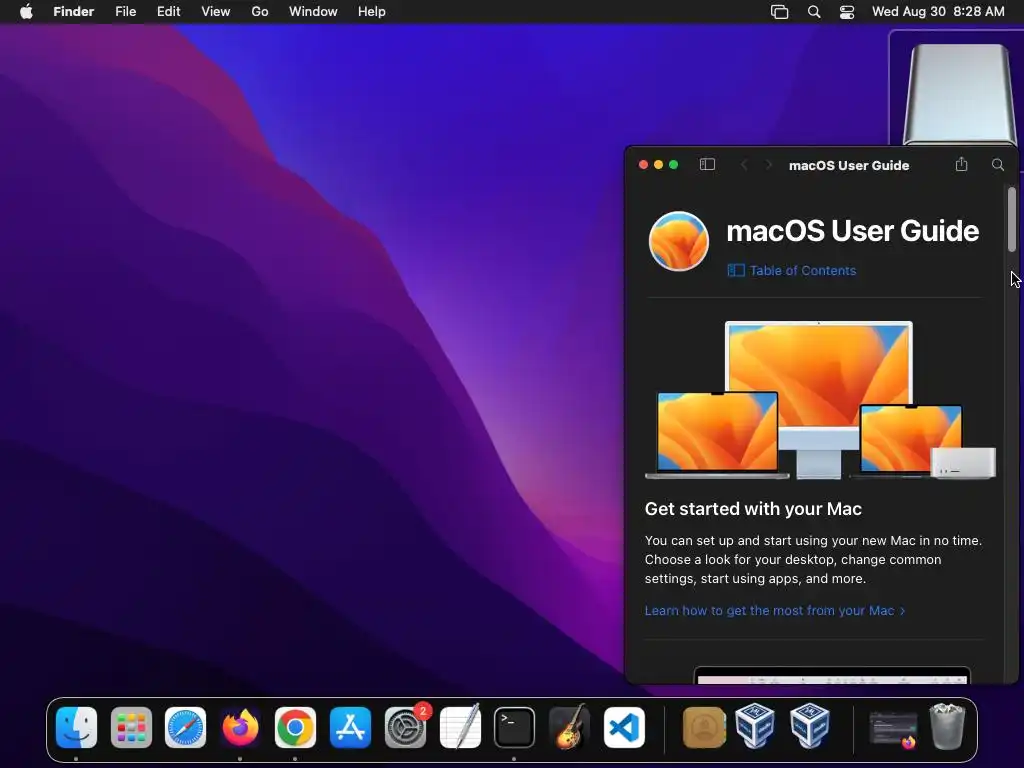
Task: Open System Settings with badge in Dock
Action: click(405, 727)
